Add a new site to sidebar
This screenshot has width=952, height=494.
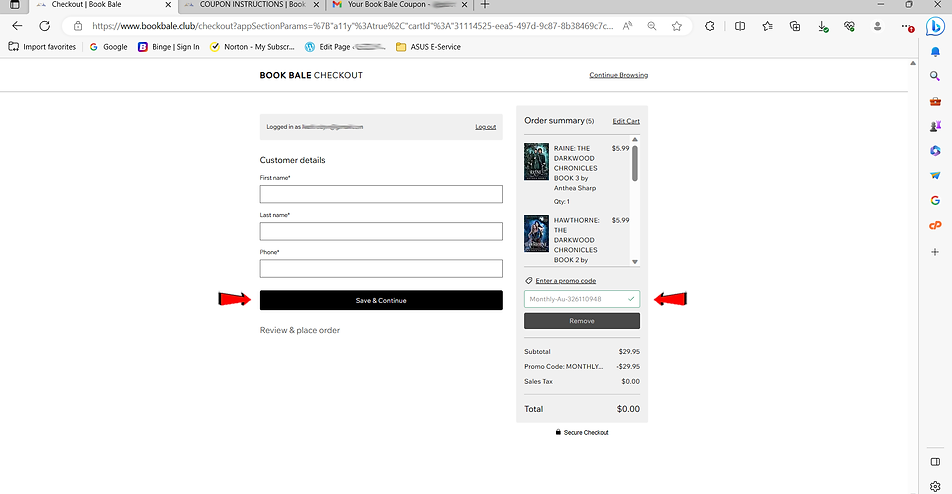(935, 251)
